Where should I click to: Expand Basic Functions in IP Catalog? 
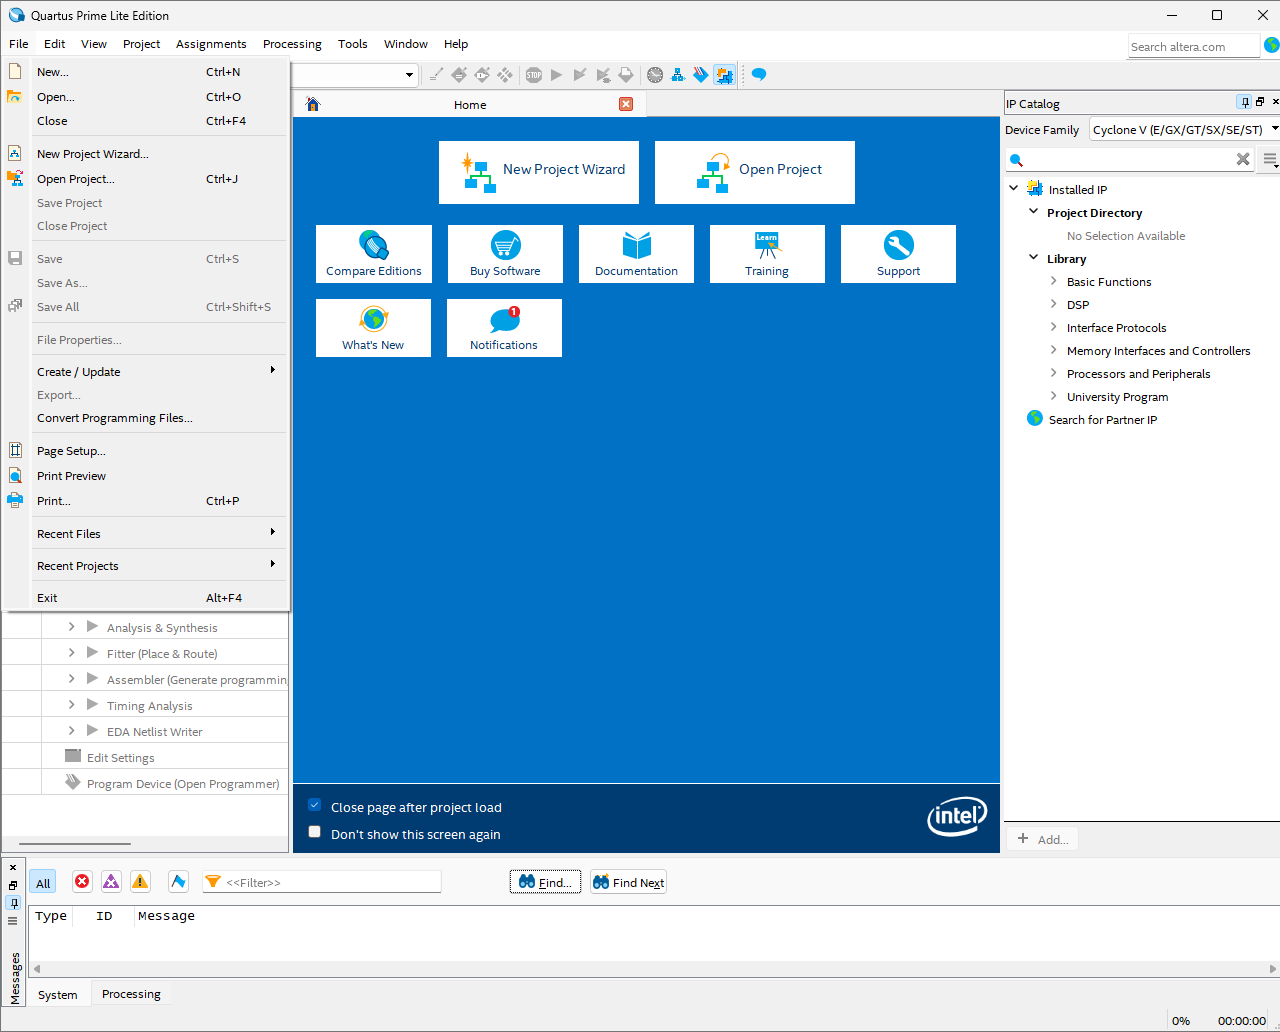tap(1053, 281)
